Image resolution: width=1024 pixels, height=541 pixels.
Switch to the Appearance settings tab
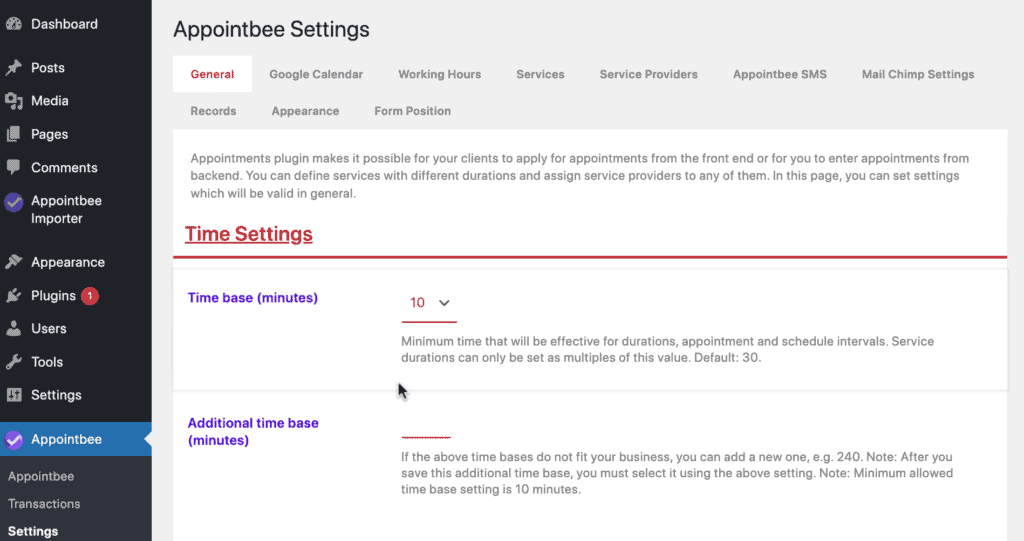click(306, 111)
